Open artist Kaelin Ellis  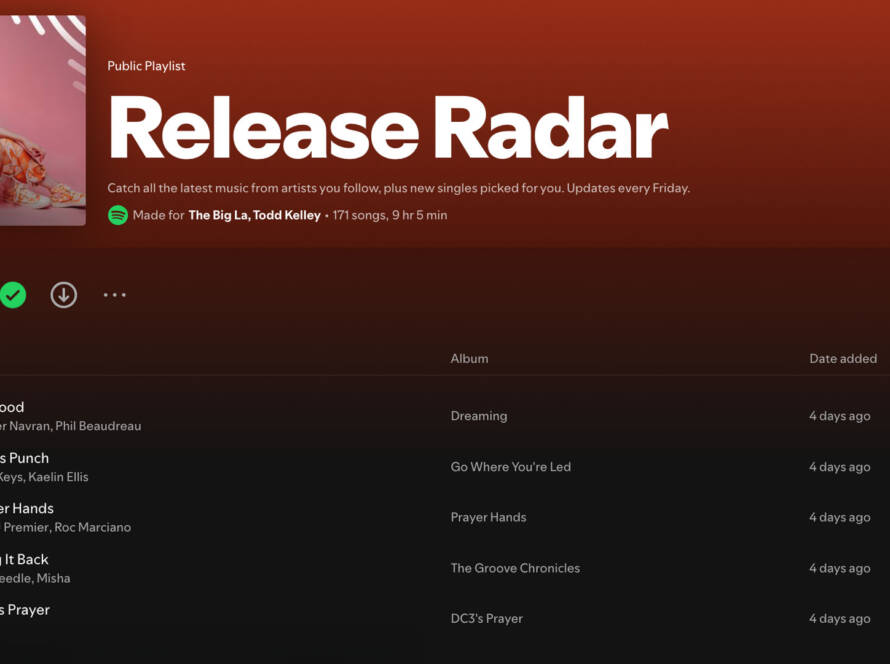click(x=58, y=477)
